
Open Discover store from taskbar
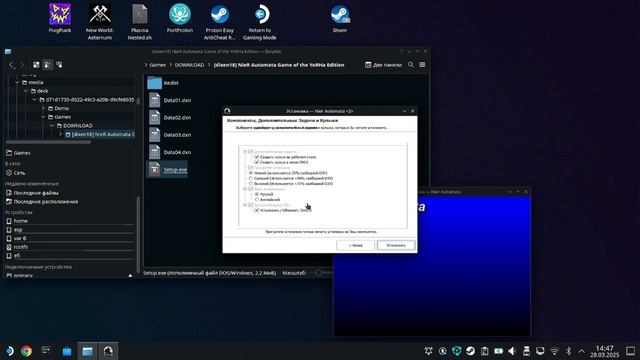click(x=67, y=351)
